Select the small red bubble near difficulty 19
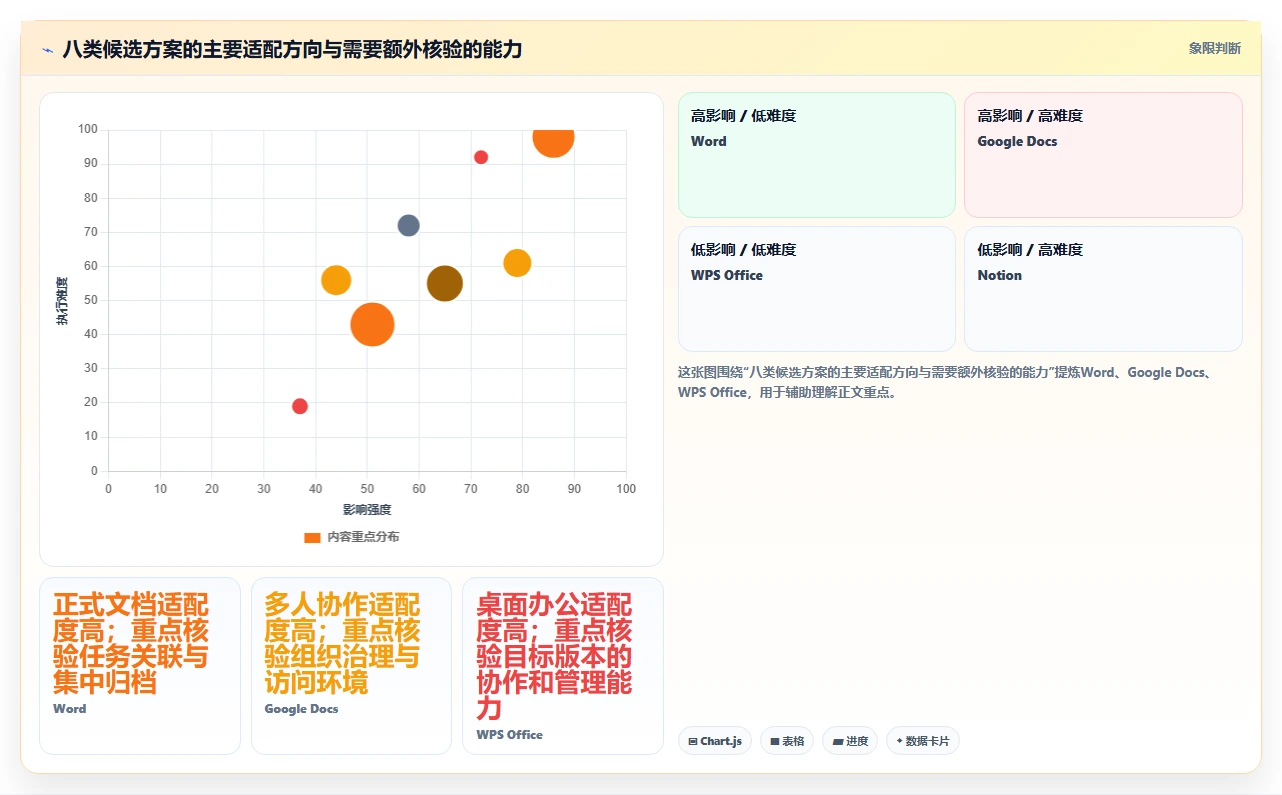 pyautogui.click(x=300, y=406)
